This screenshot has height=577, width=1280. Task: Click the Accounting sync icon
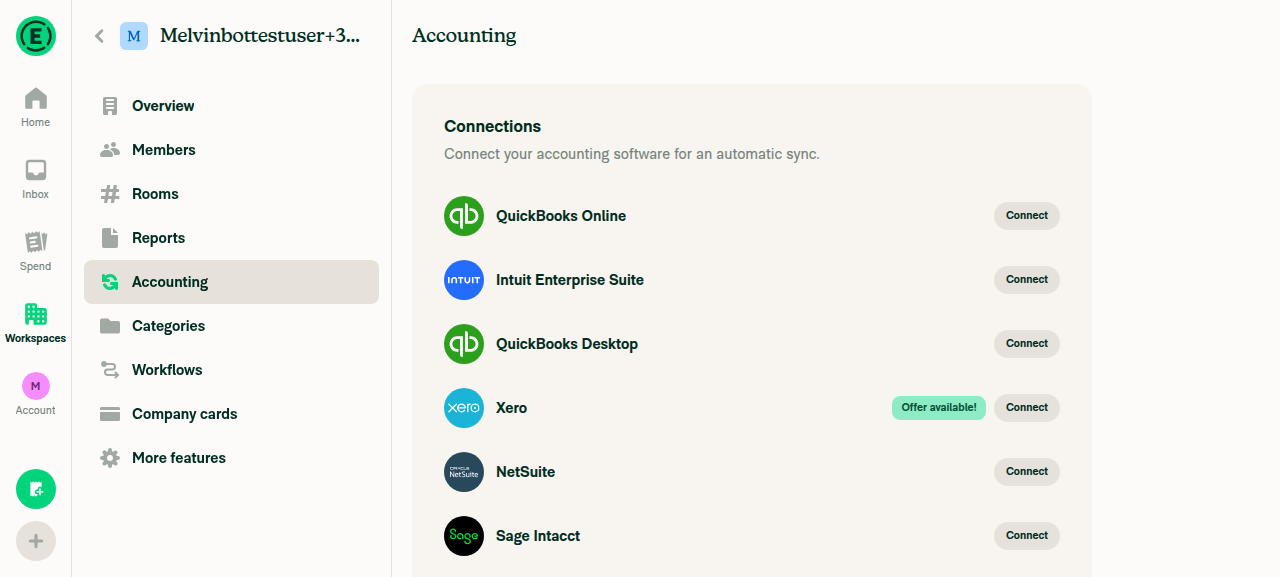tap(110, 282)
